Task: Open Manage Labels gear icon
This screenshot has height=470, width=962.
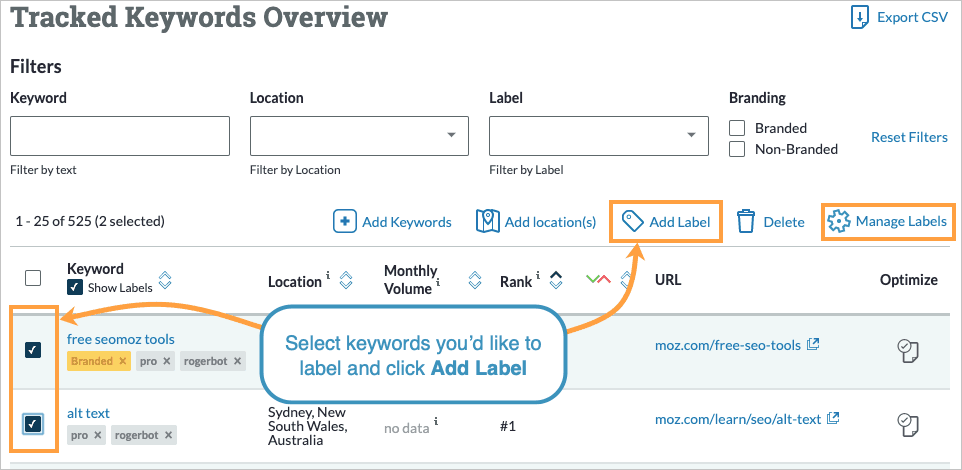Action: 838,221
